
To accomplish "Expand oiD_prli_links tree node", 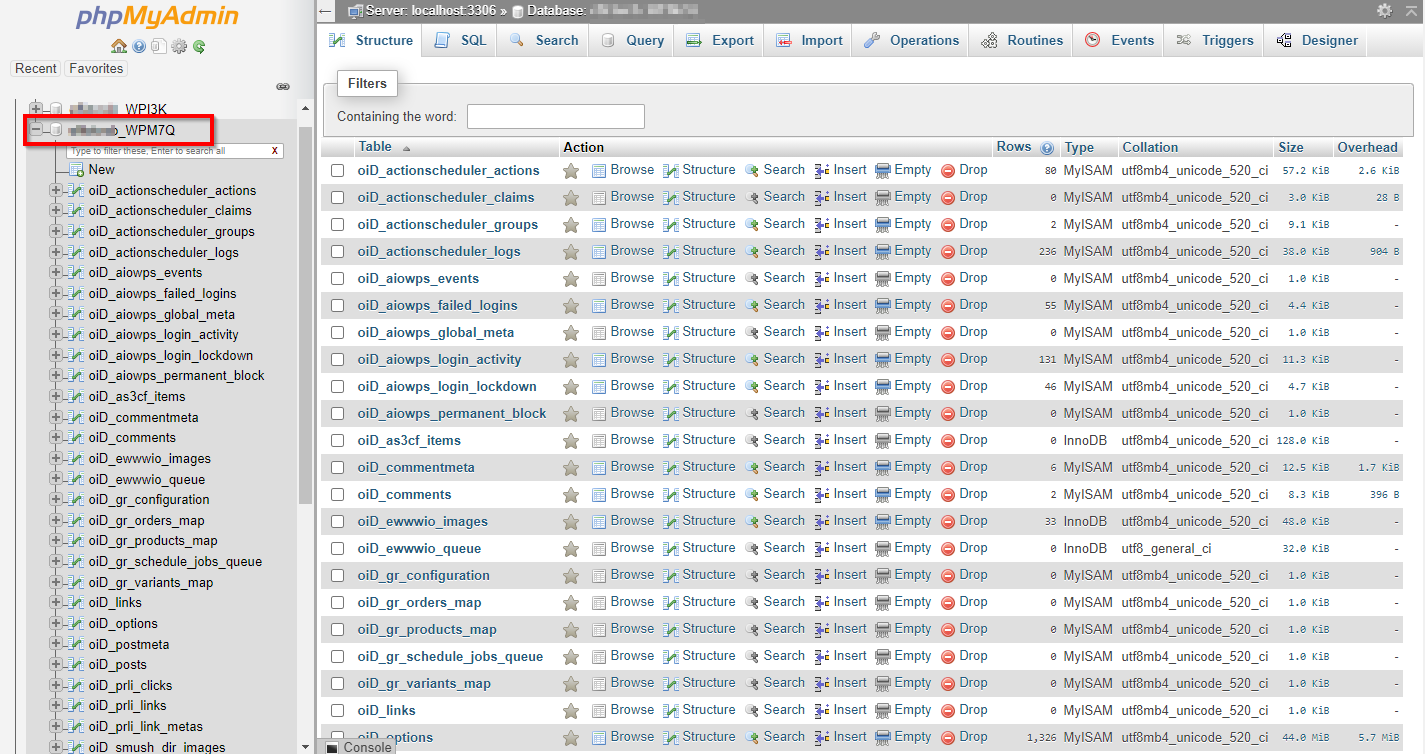I will point(56,706).
